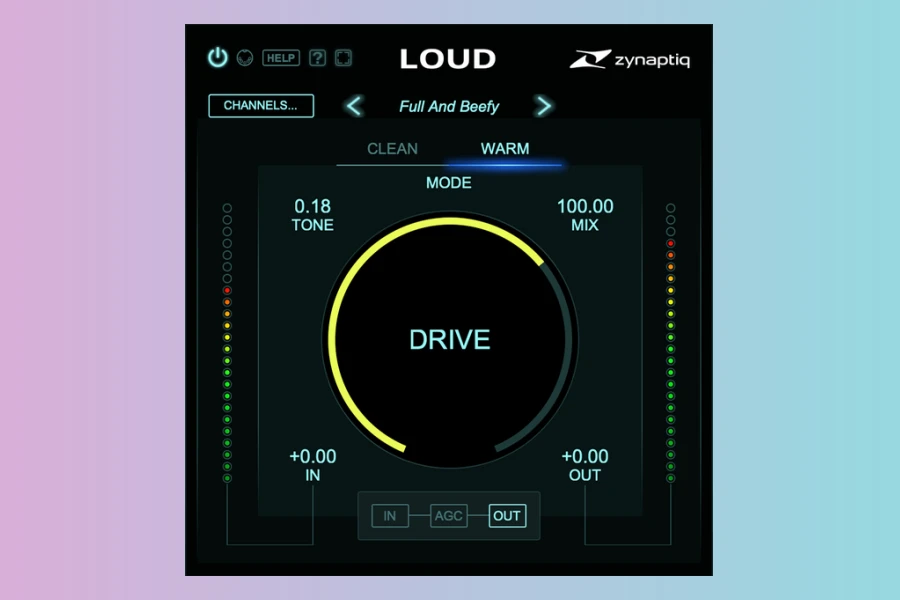
Task: Go to the previous preset with left arrow
Action: tap(354, 106)
